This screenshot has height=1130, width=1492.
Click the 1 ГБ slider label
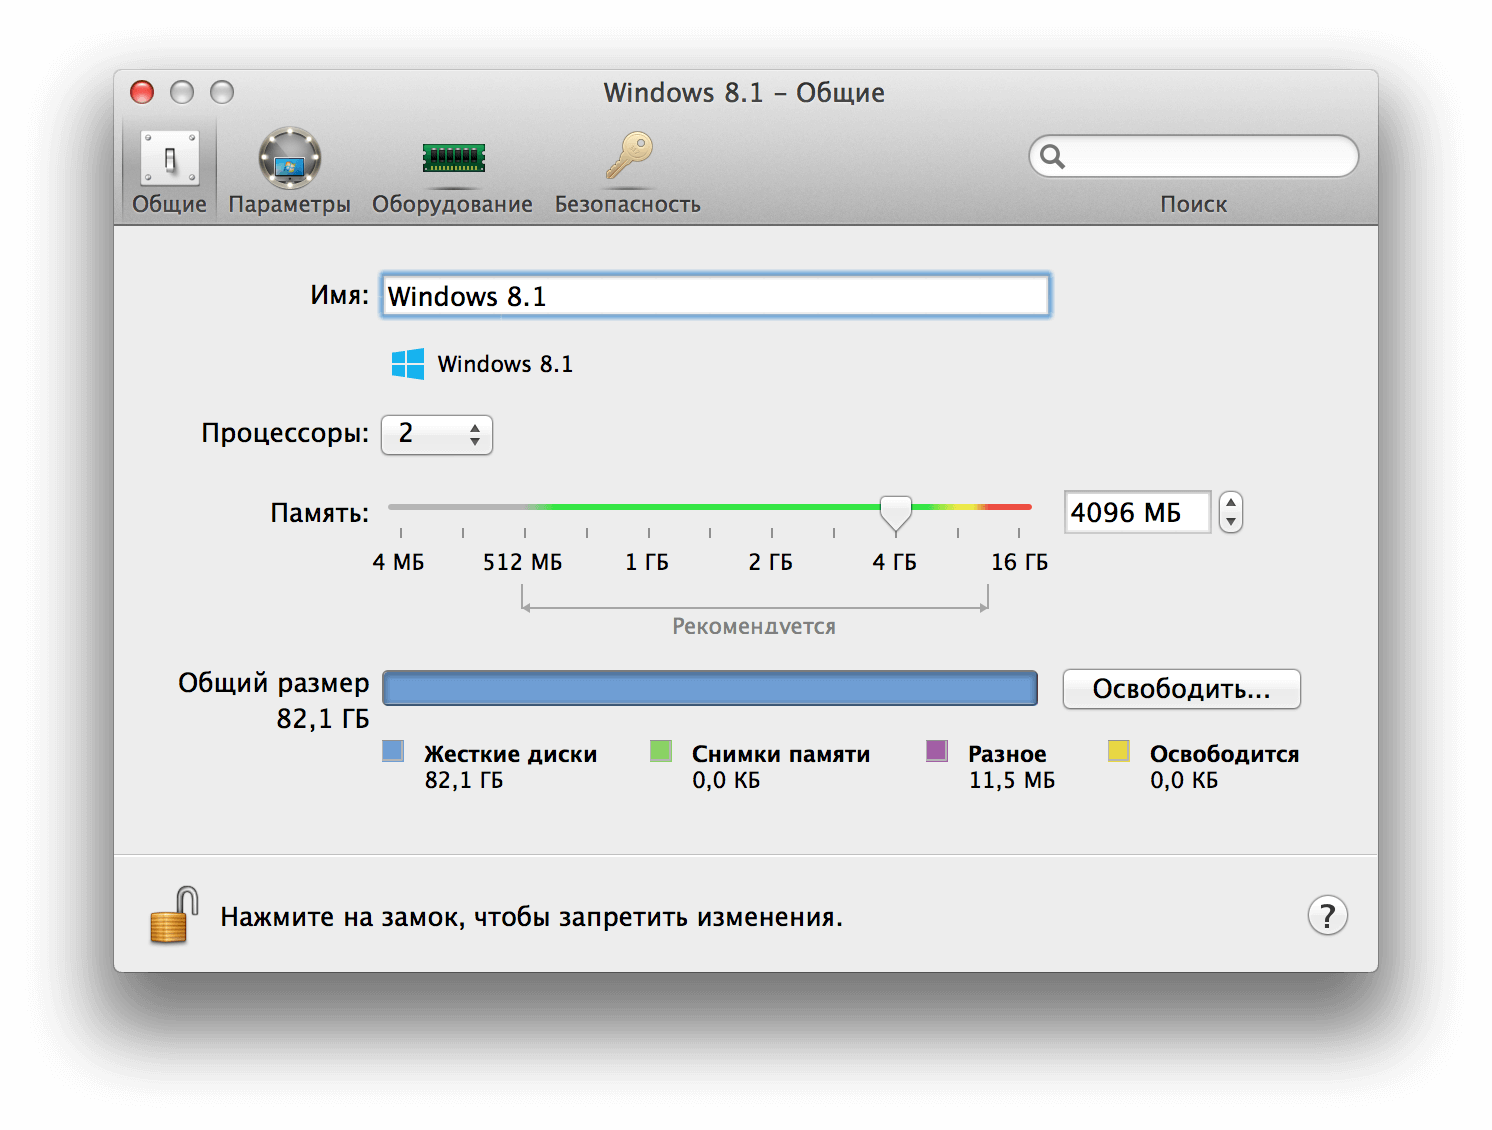click(x=647, y=562)
